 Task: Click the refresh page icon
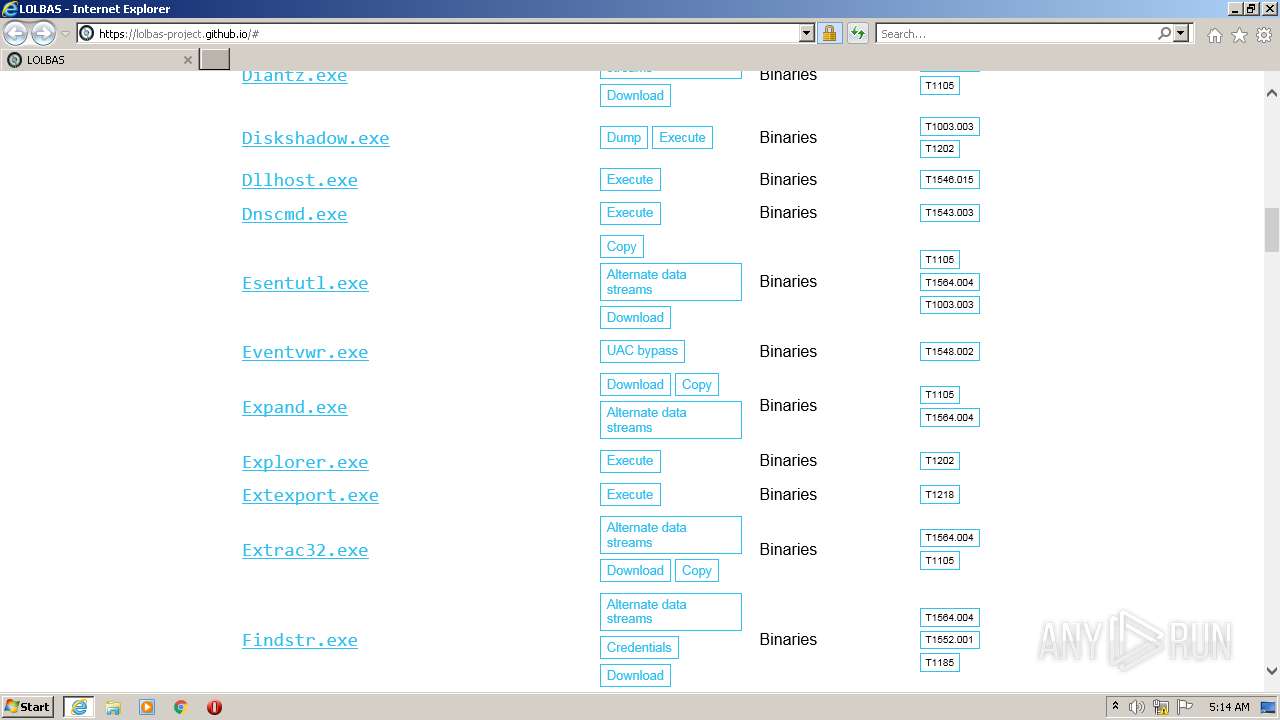coord(858,33)
